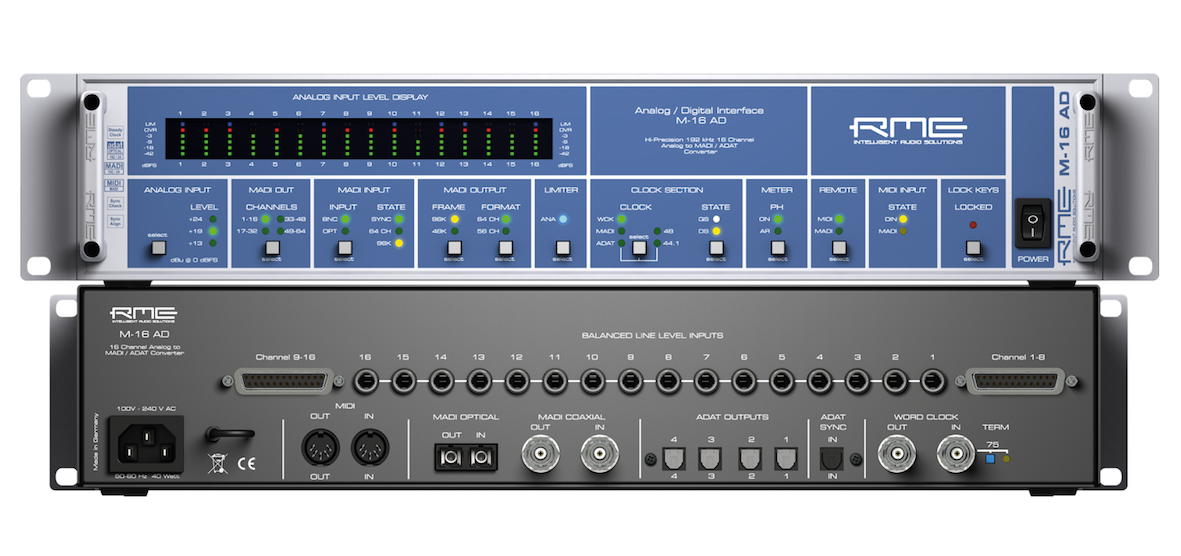This screenshot has height=556, width=1181.
Task: Click the CE mark on rear panel
Action: [245, 464]
